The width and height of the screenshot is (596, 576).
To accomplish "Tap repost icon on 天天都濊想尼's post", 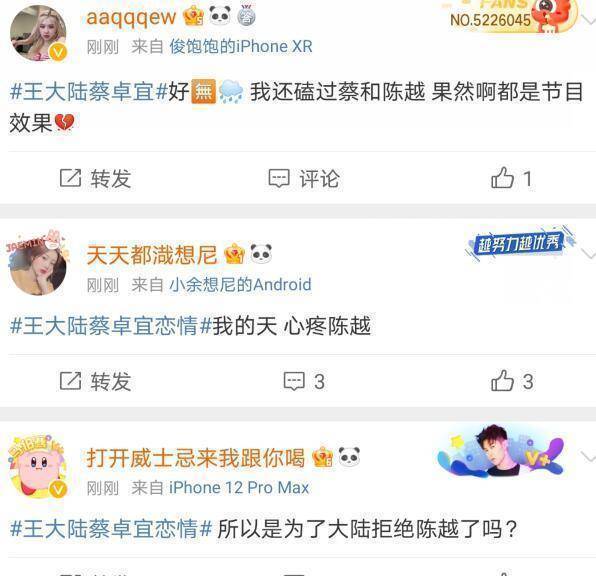I will (x=71, y=381).
